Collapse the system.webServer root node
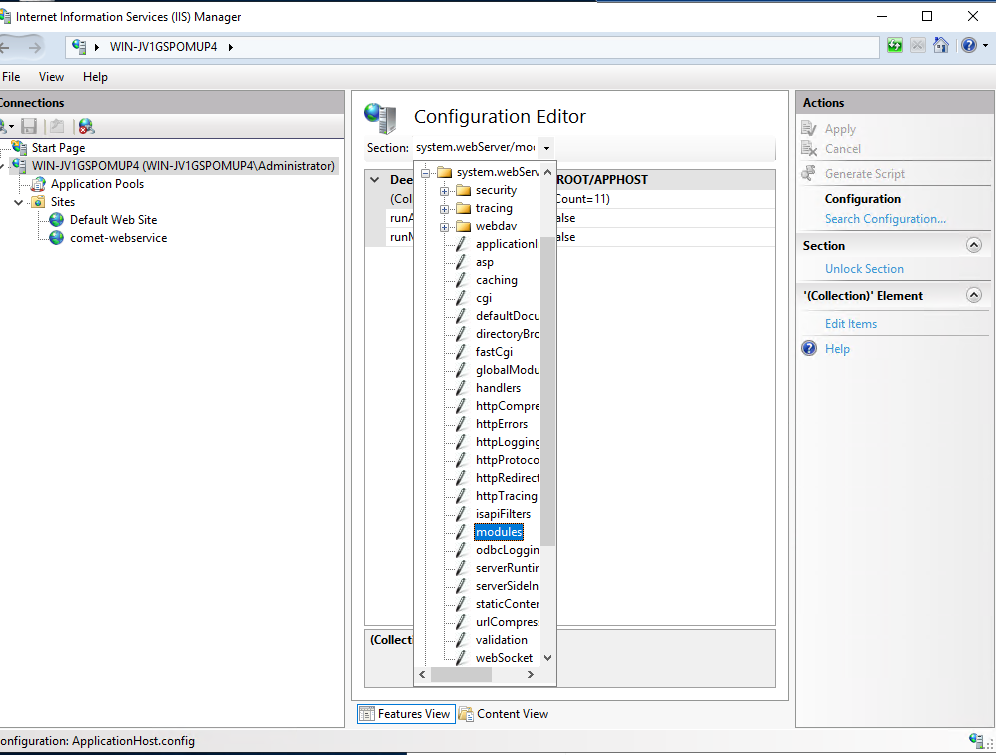Screen dimensions: 996x755 pos(426,173)
